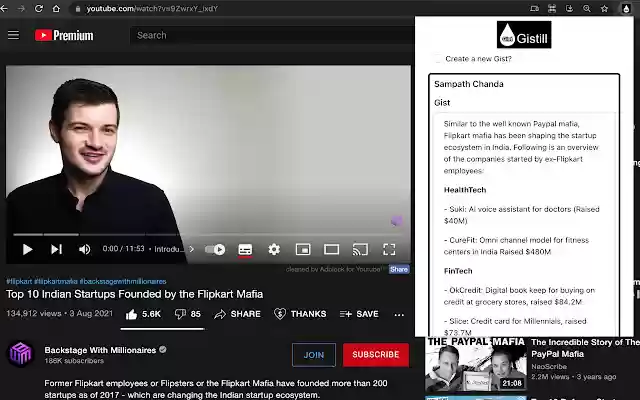Toggle the autoplay switch

[x=215, y=249]
